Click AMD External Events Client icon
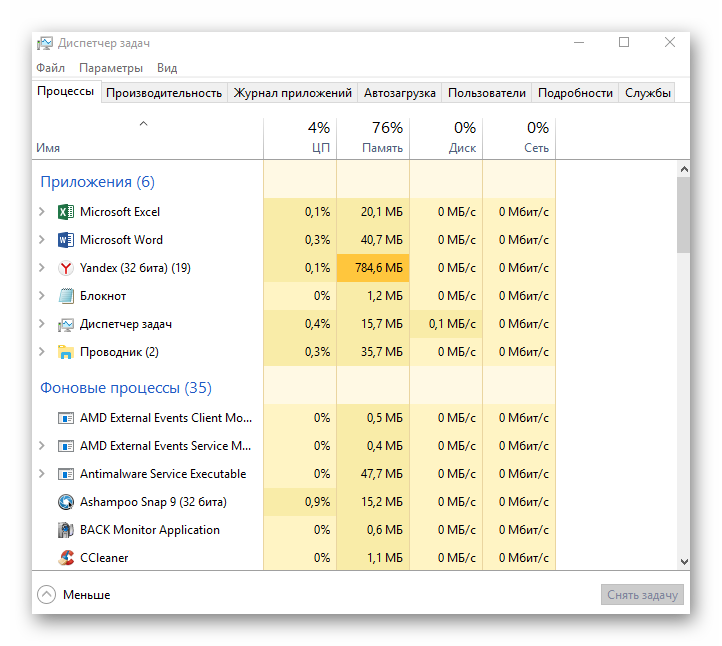The width and height of the screenshot is (722, 646). tap(65, 418)
